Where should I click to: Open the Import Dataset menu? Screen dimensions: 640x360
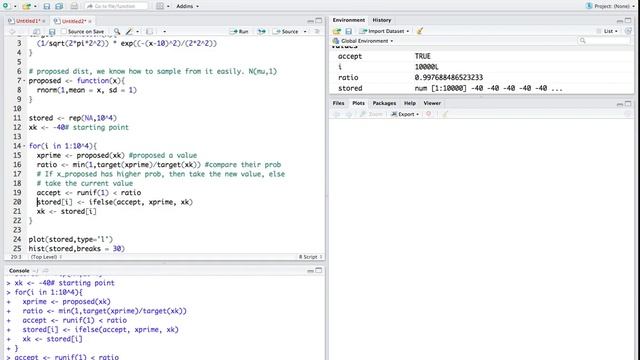coord(384,31)
